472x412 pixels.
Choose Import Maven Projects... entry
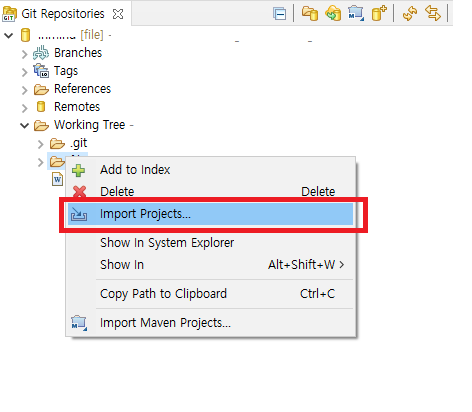[211, 323]
